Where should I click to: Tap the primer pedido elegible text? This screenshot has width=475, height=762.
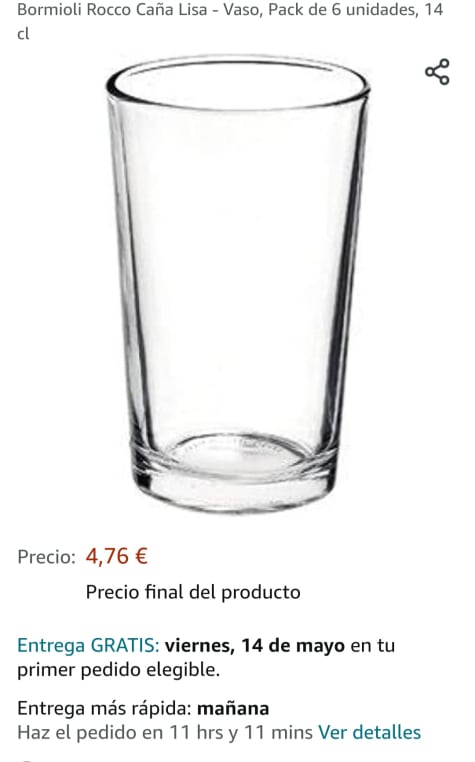(x=119, y=670)
